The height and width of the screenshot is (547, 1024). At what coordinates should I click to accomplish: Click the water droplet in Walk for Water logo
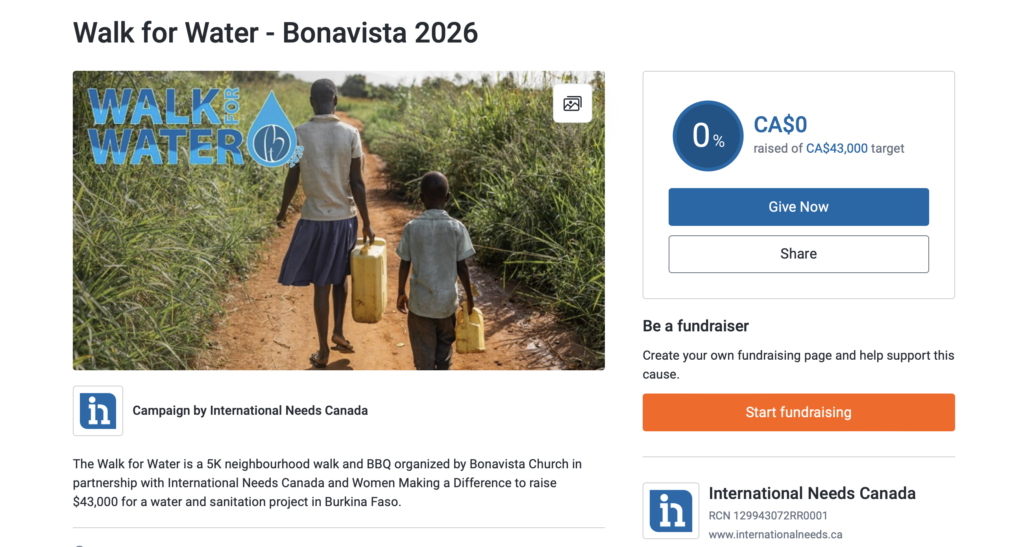[270, 130]
